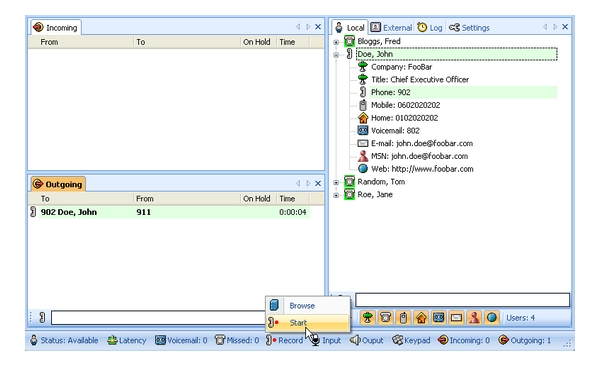Screen dimensions: 600x367
Task: Open Web: http://www.foobar.com entry
Action: (x=422, y=169)
